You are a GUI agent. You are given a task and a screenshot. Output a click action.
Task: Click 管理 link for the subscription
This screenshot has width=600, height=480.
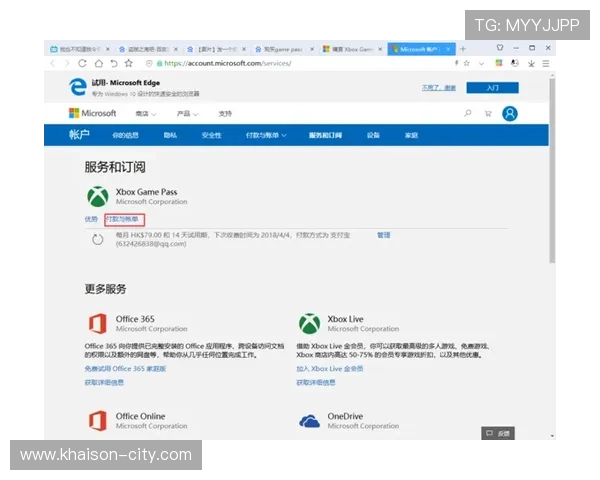tap(383, 235)
